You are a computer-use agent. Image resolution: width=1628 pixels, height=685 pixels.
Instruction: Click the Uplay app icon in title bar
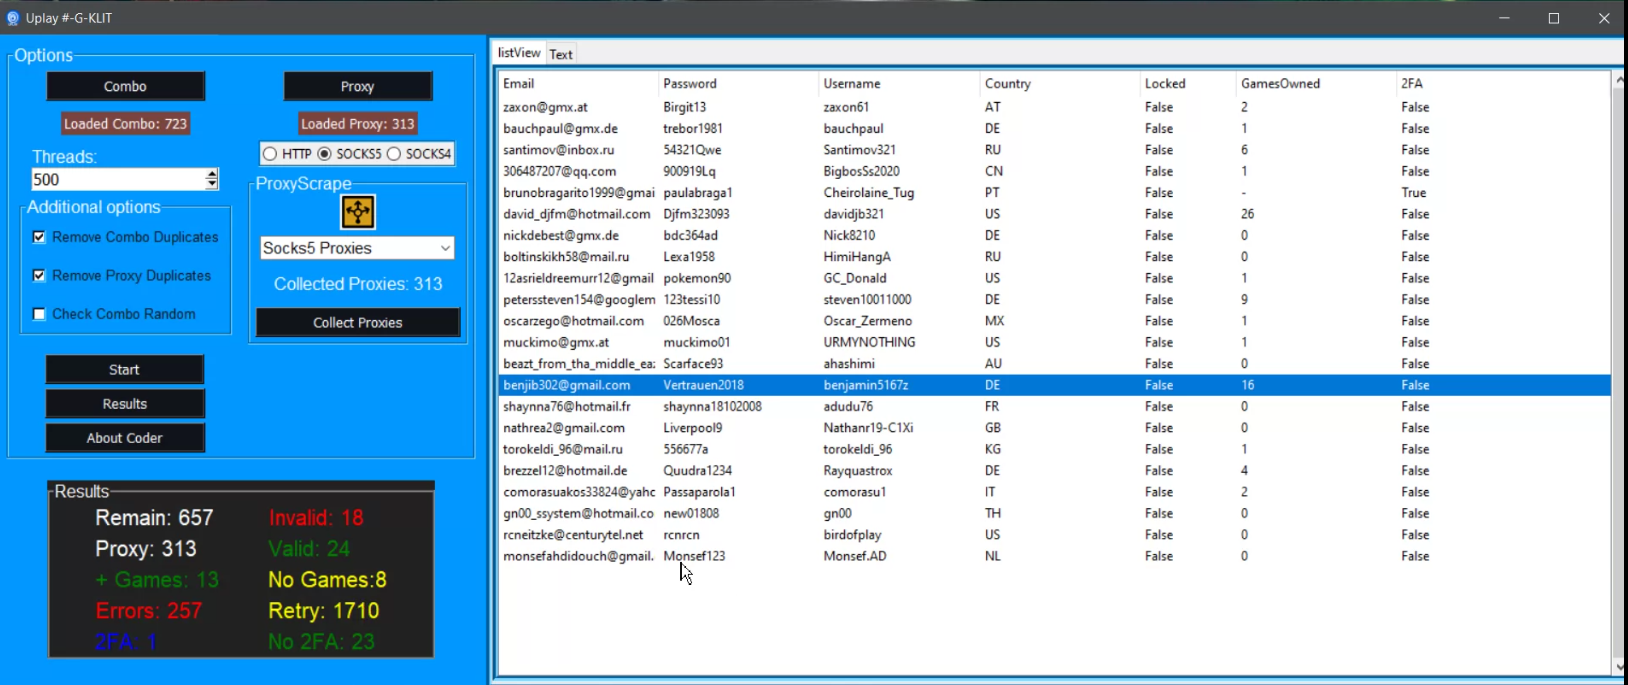[13, 18]
